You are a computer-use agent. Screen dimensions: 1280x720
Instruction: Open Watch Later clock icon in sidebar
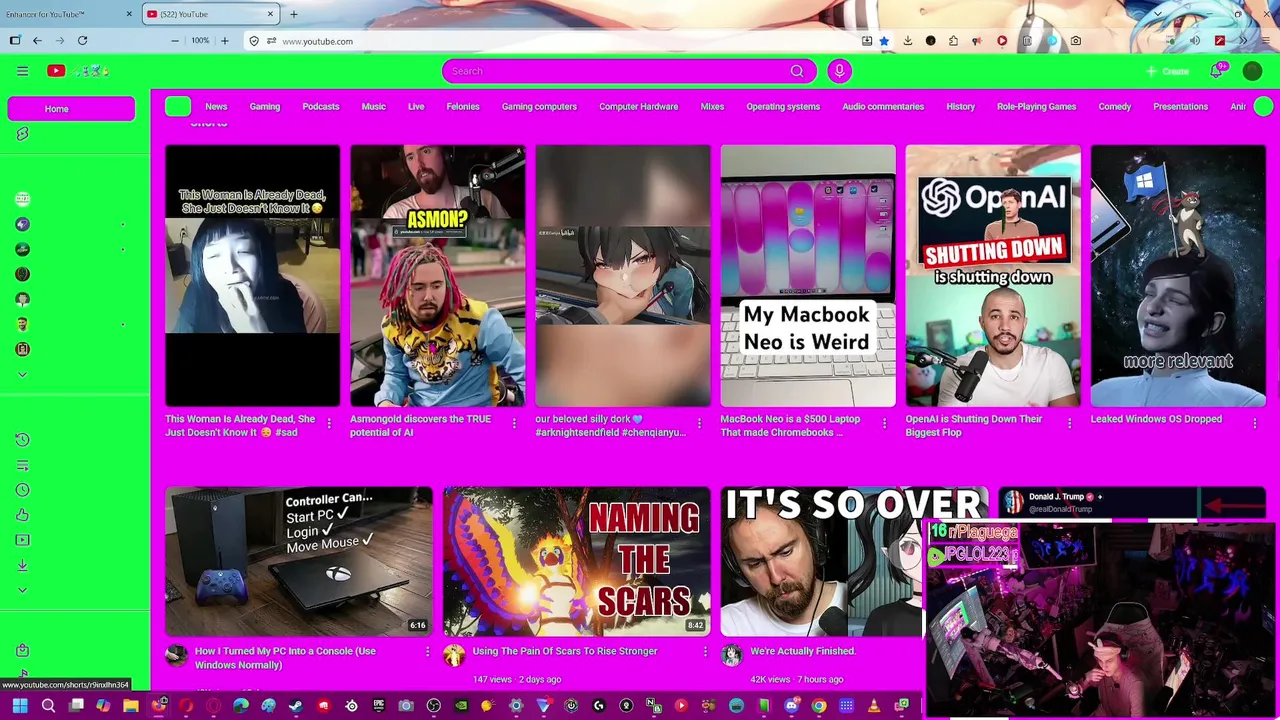click(22, 490)
